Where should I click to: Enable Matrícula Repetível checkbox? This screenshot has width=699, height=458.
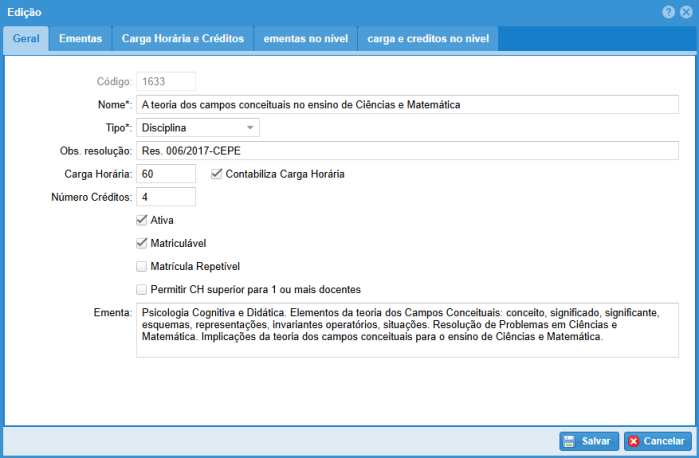(x=142, y=266)
